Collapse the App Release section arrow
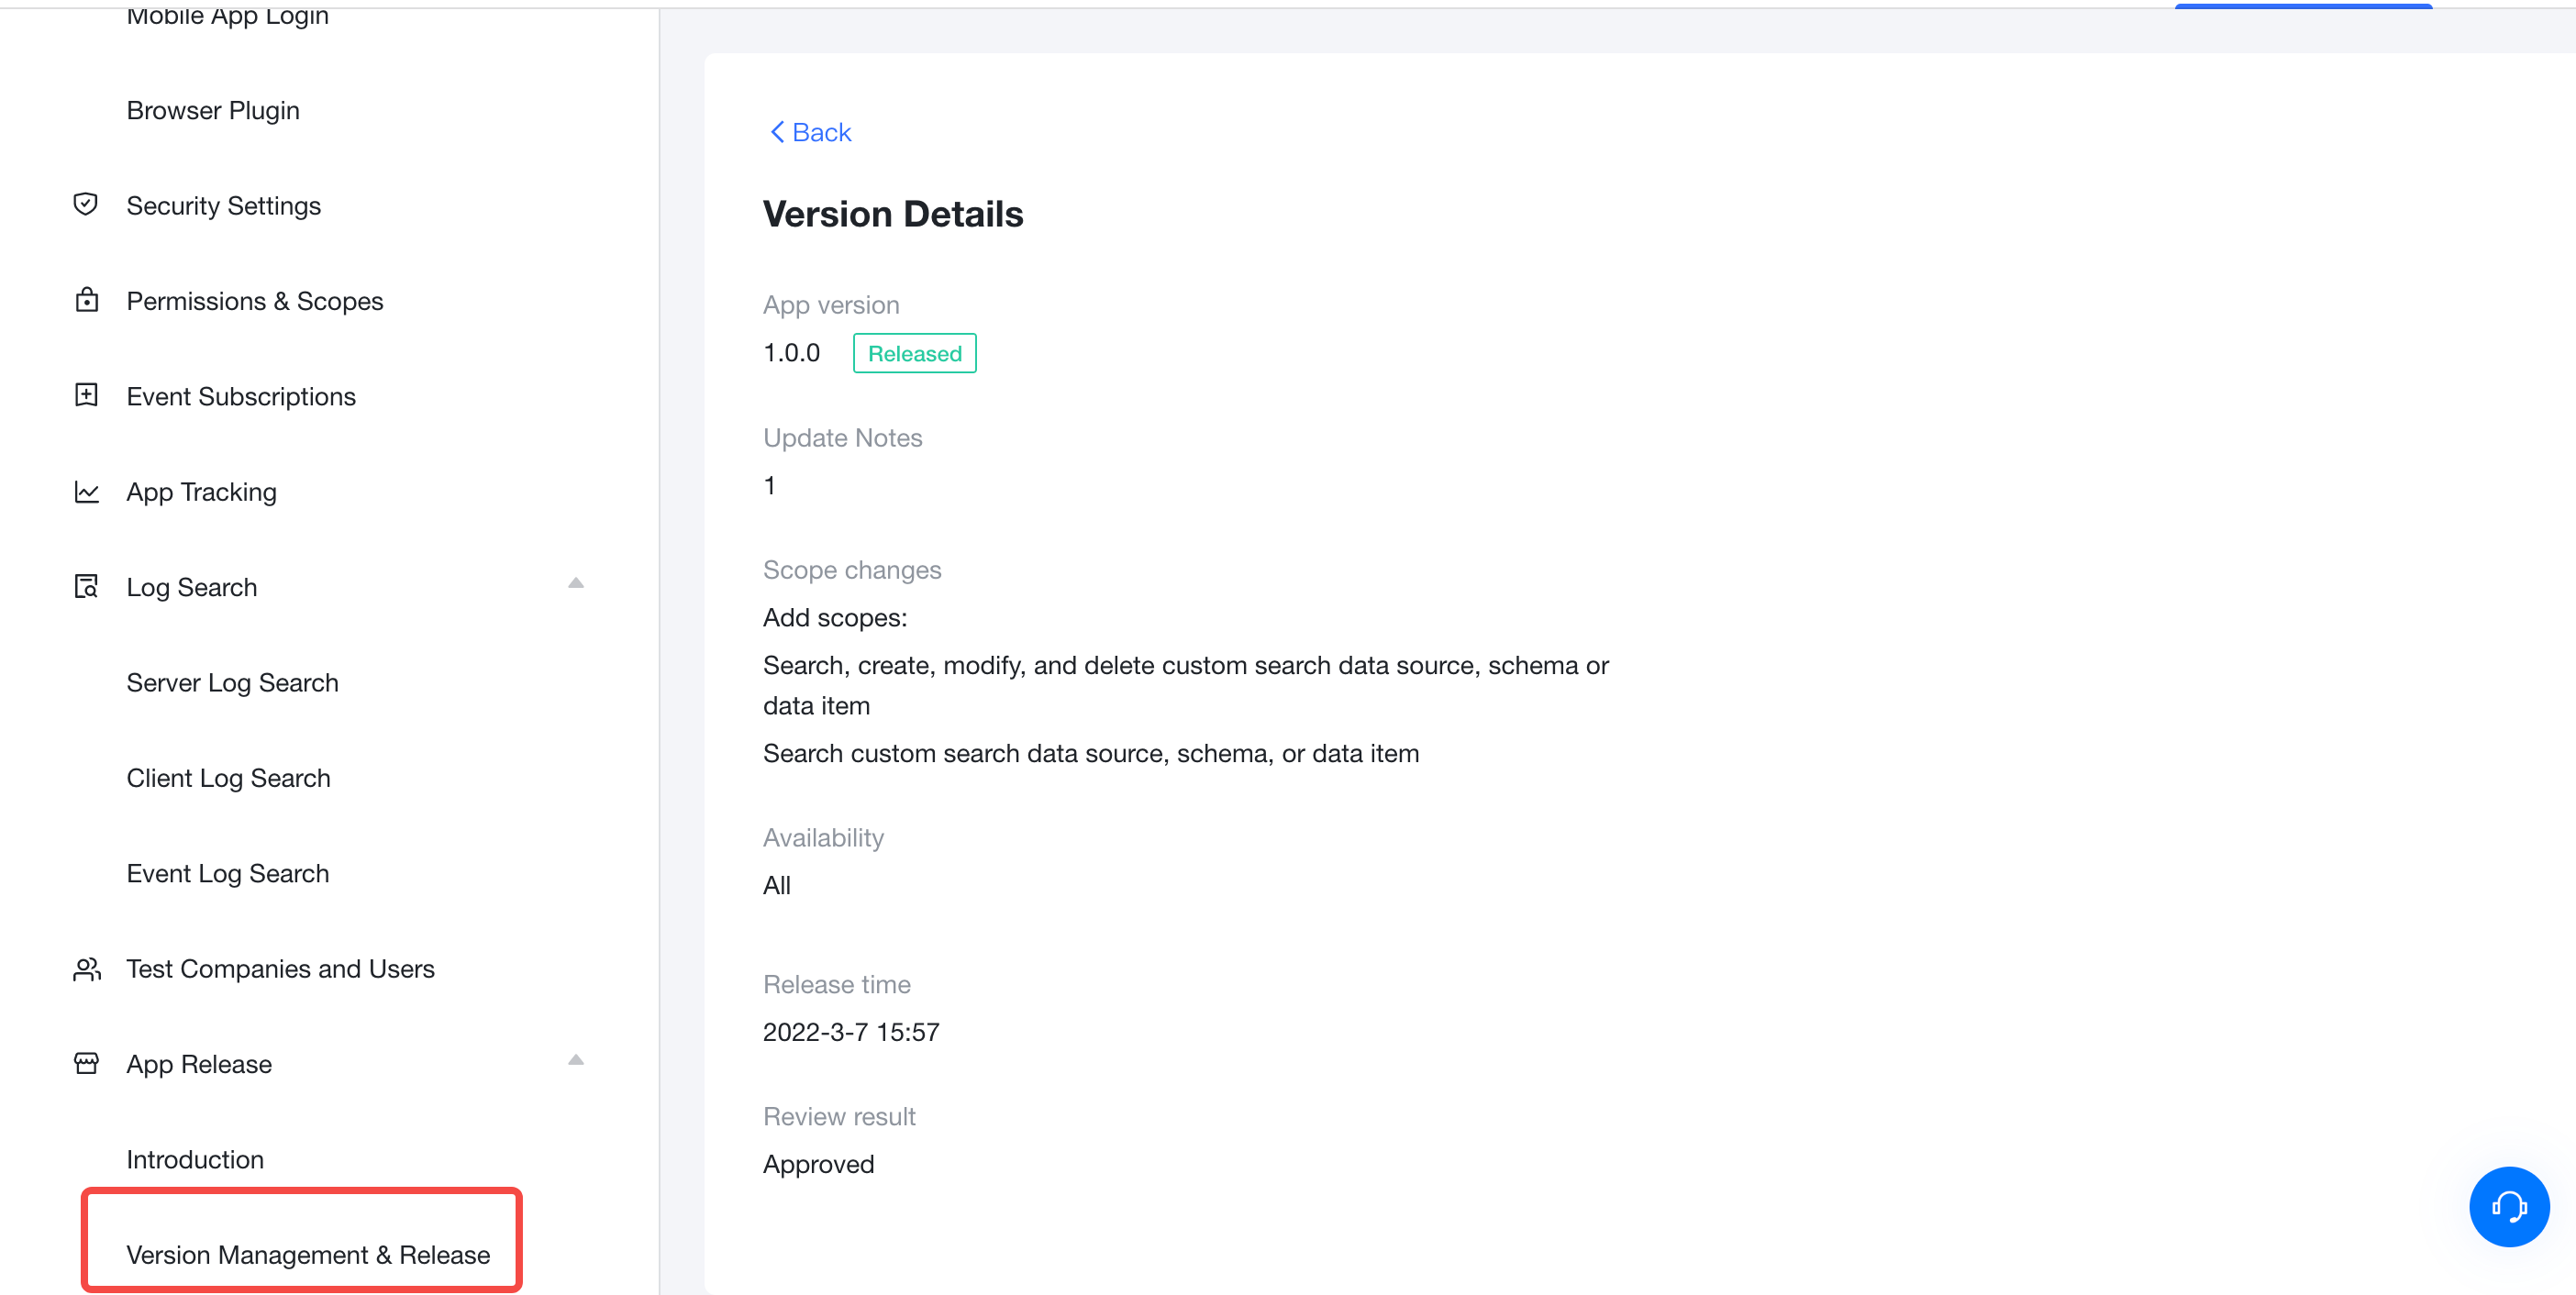 (x=575, y=1060)
